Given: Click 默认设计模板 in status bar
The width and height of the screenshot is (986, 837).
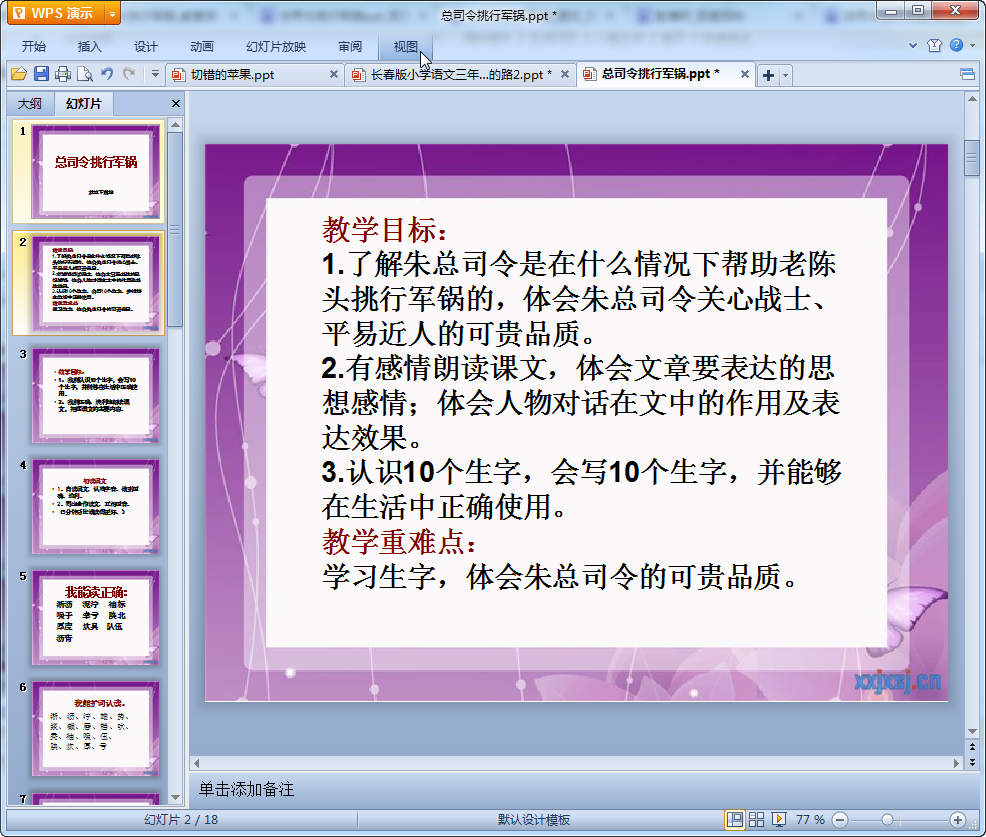Looking at the screenshot, I should coord(534,819).
